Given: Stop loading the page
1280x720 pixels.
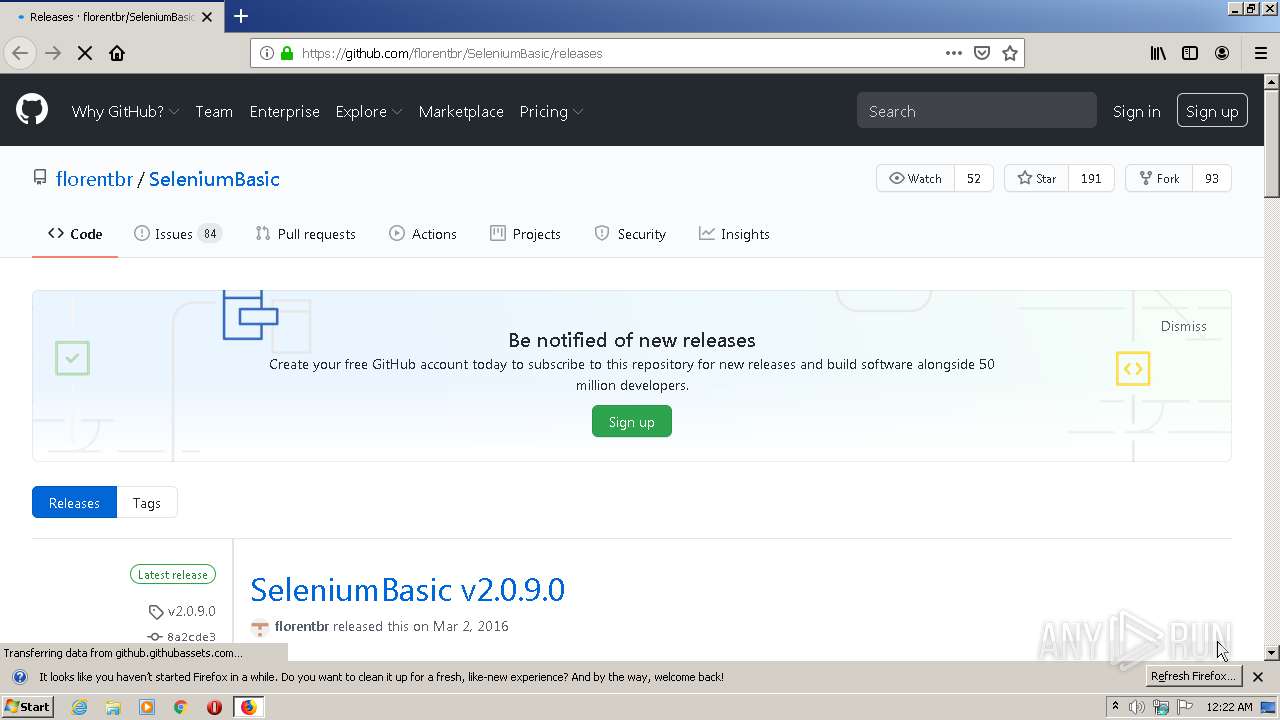Looking at the screenshot, I should click(85, 53).
